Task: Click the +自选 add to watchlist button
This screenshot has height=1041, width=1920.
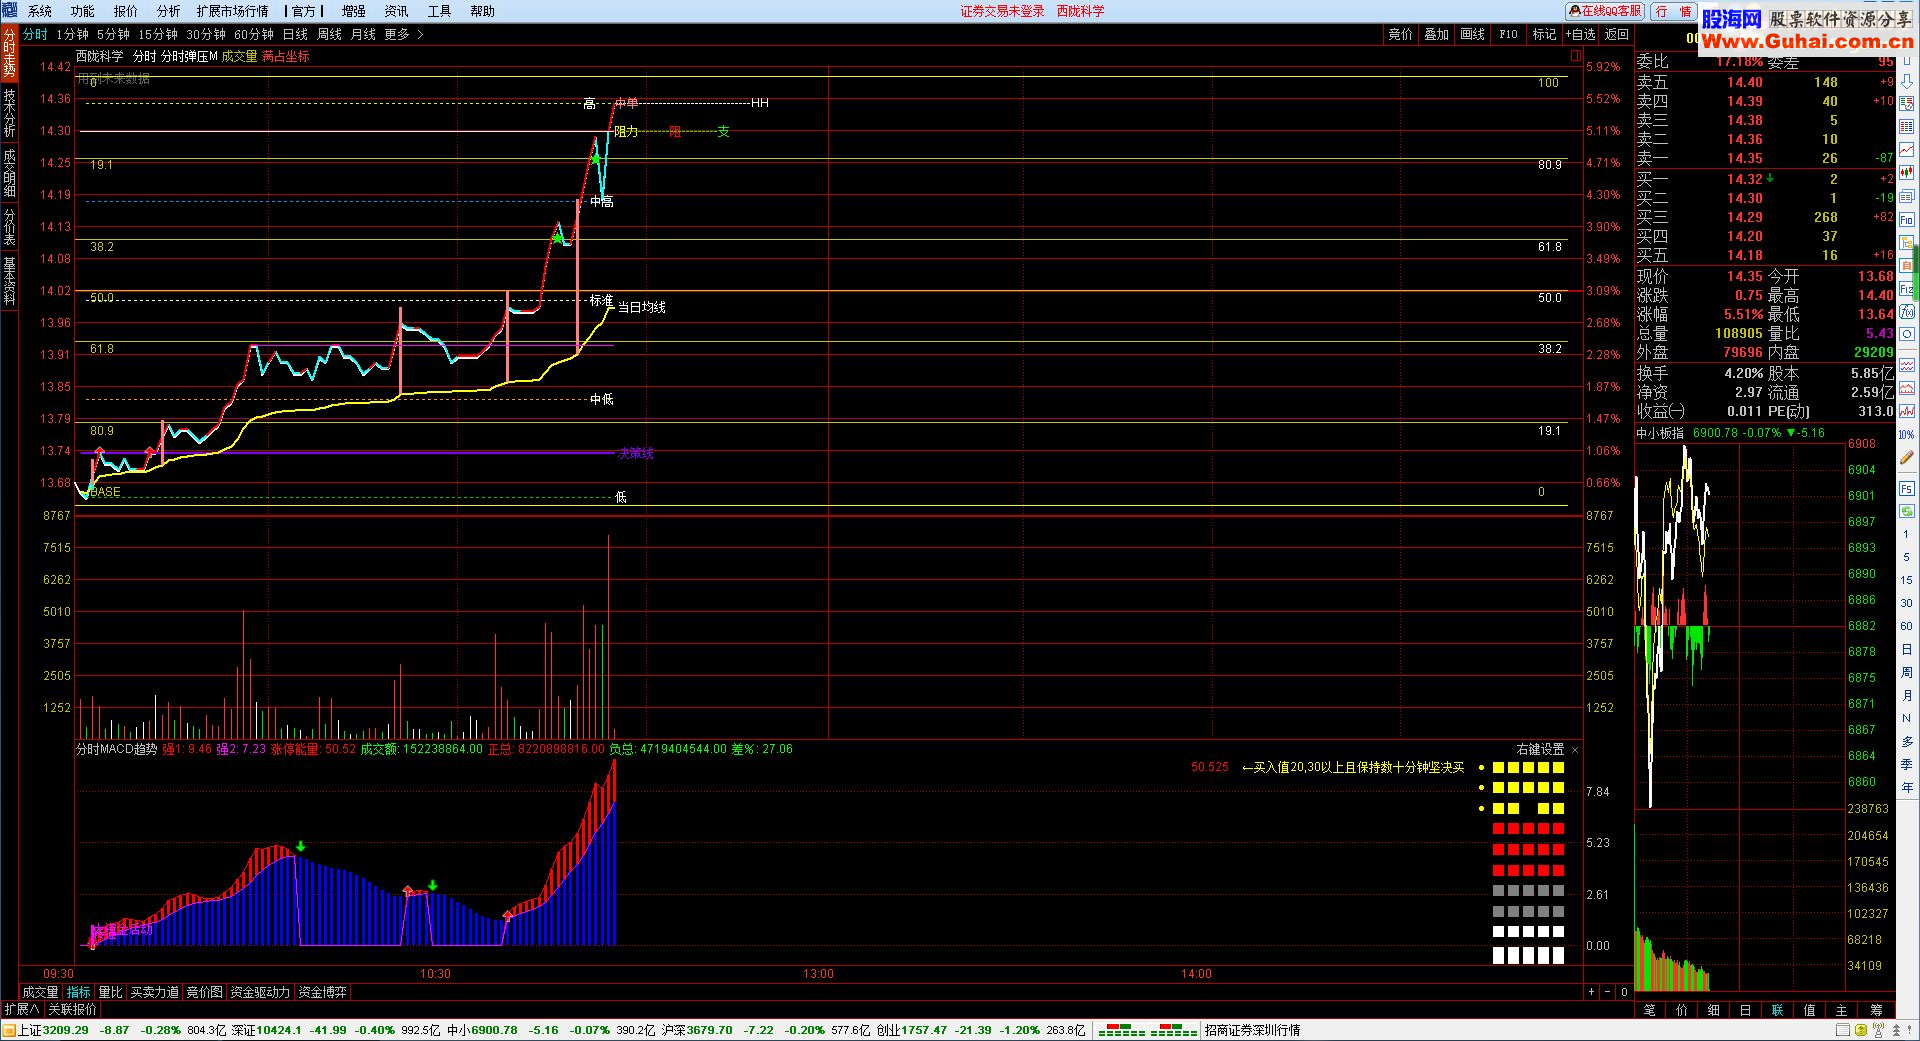Action: click(x=1581, y=34)
